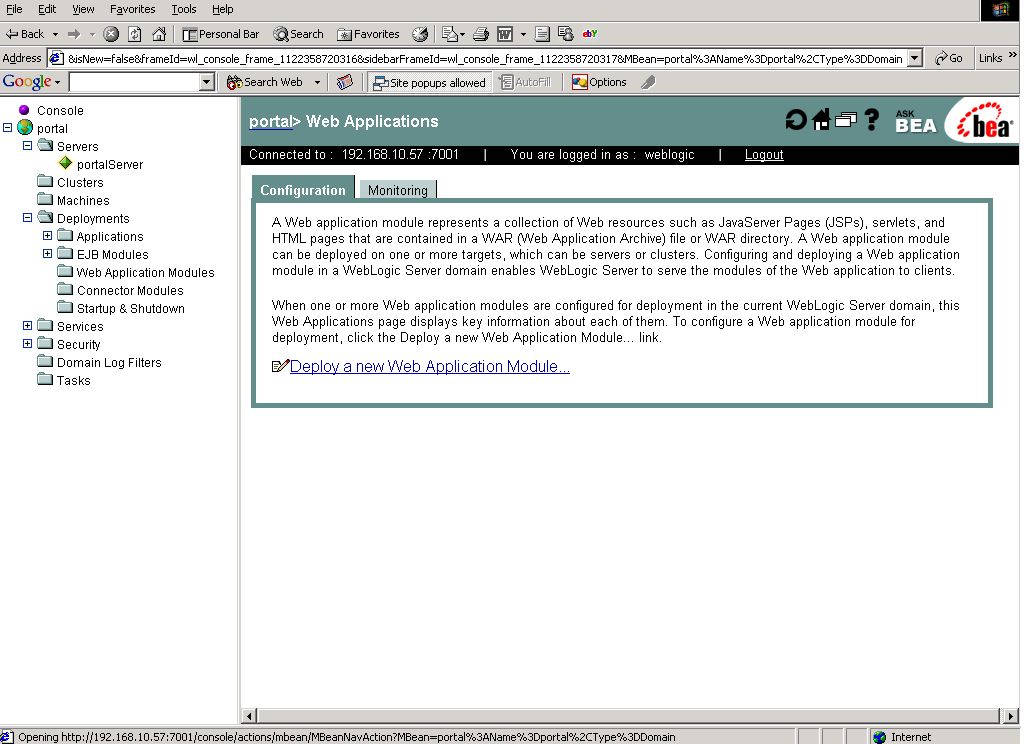Click the horizontal scrollbar left arrow
The width and height of the screenshot is (1024, 744).
(x=249, y=716)
